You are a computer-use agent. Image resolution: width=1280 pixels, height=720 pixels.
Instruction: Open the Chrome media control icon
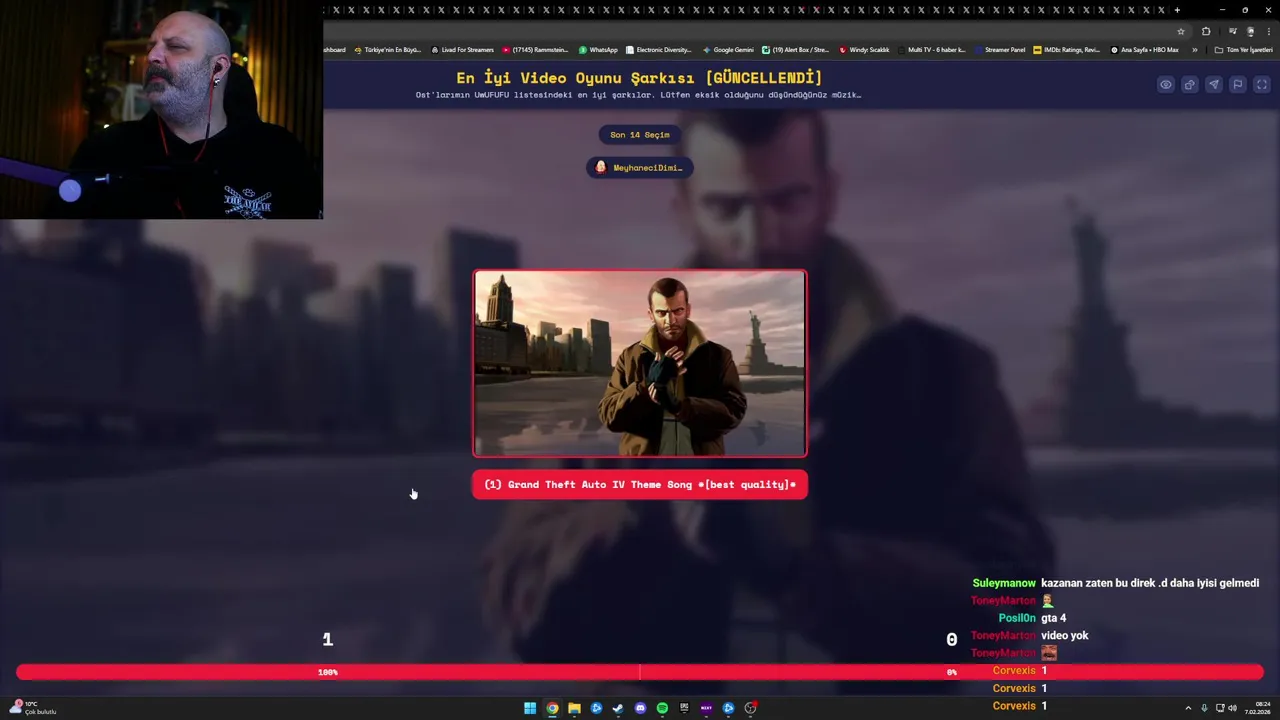point(1232,31)
